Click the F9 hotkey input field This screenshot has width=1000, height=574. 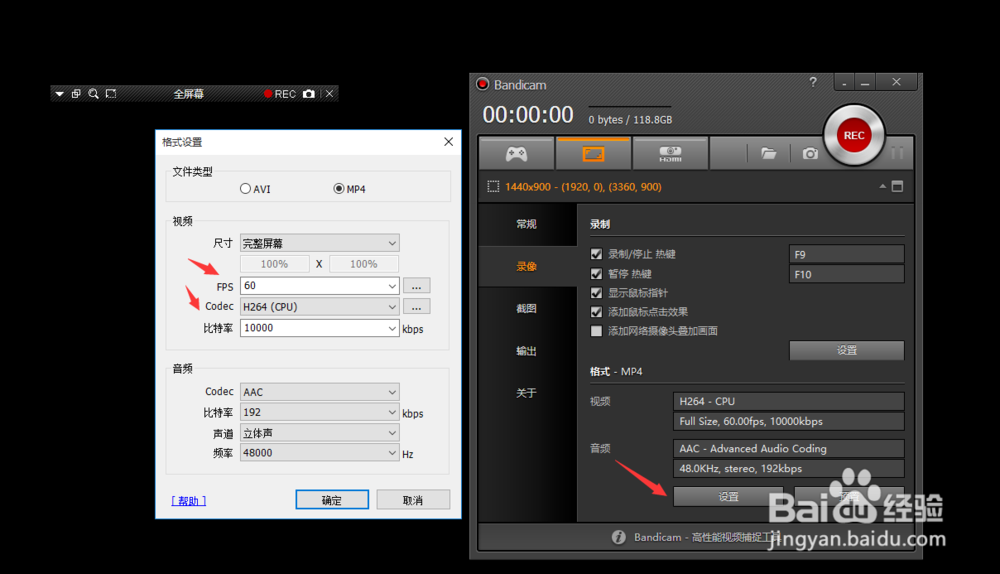[x=847, y=254]
